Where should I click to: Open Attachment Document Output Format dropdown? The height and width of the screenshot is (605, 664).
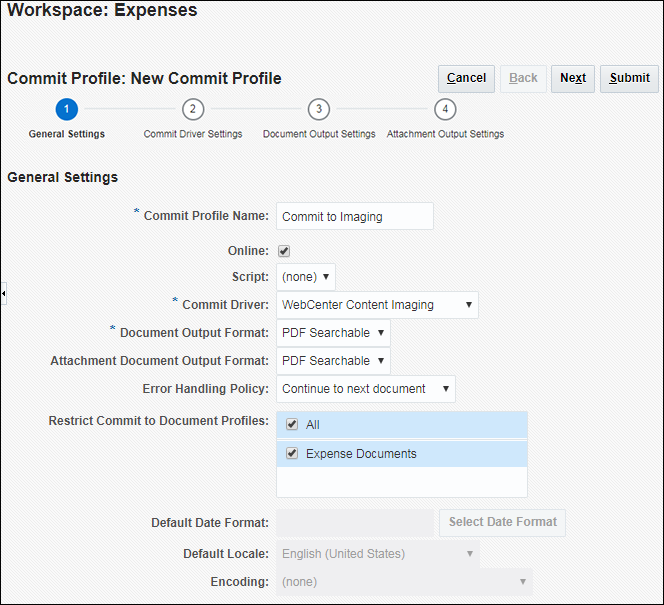coord(333,361)
